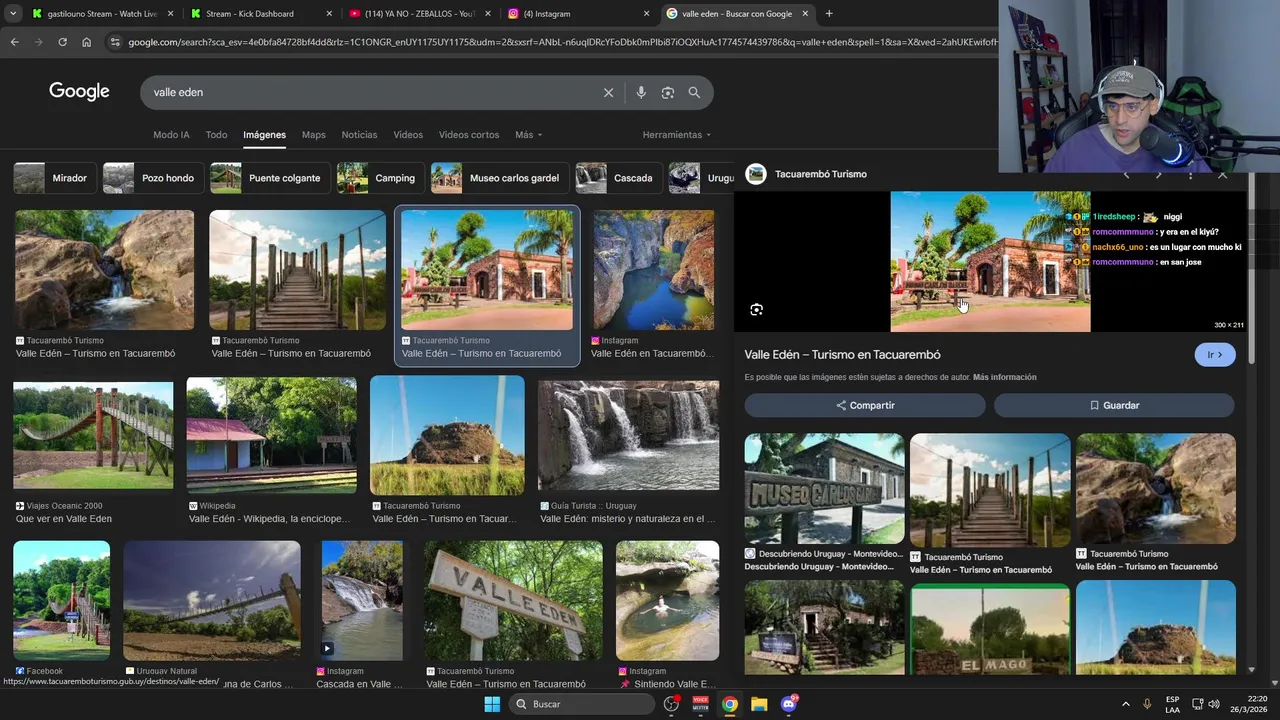1280x720 pixels.
Task: Open VALLE EDEN sign image thumbnail
Action: [513, 600]
